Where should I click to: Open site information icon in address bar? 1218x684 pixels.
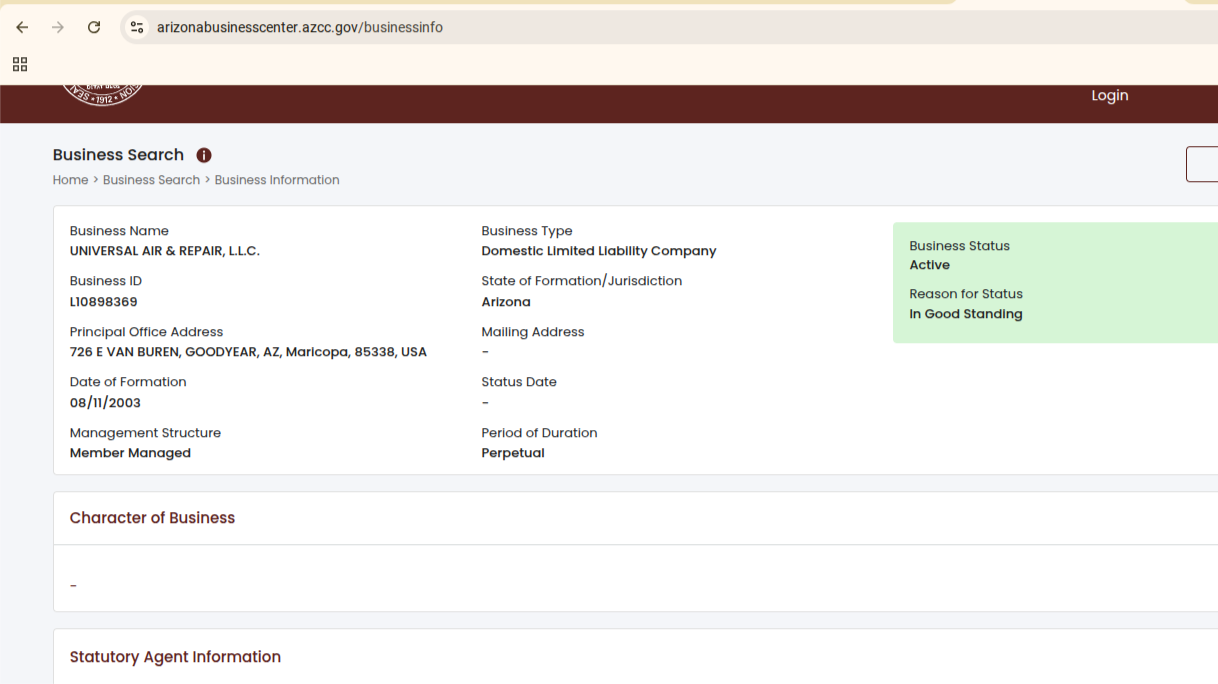(137, 27)
